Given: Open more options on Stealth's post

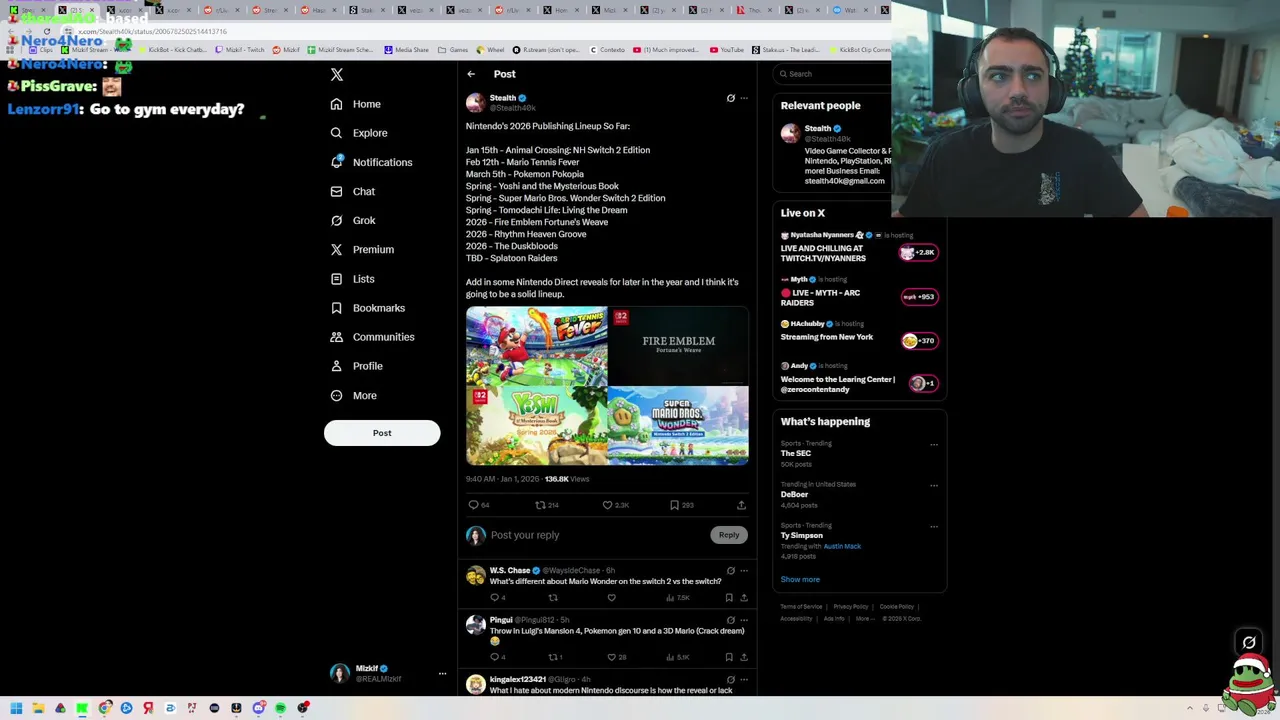Looking at the screenshot, I should [x=744, y=98].
